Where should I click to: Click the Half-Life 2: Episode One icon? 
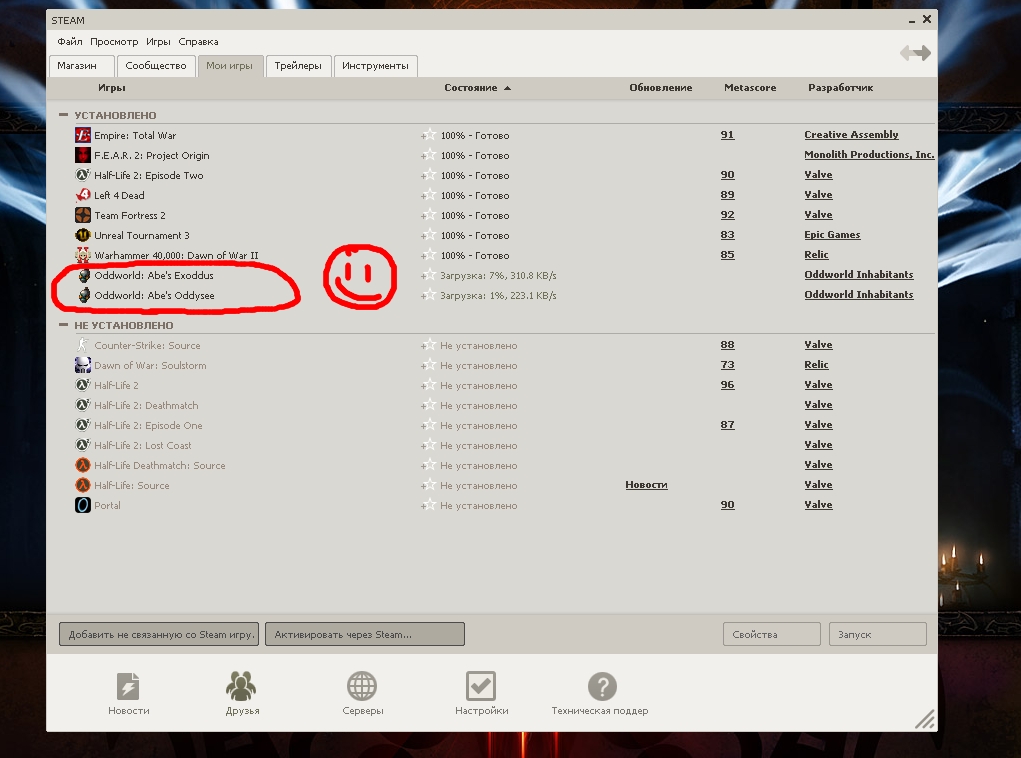click(83, 425)
